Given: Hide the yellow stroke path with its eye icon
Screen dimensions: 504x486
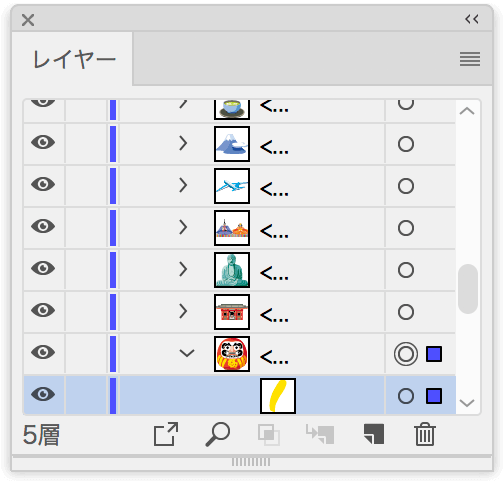Looking at the screenshot, I should 43,394.
